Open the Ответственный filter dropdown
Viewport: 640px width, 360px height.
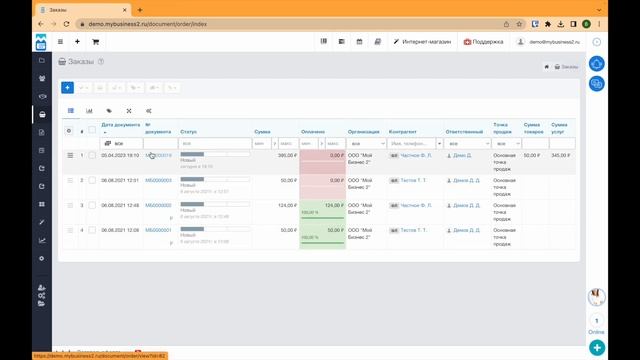point(467,144)
